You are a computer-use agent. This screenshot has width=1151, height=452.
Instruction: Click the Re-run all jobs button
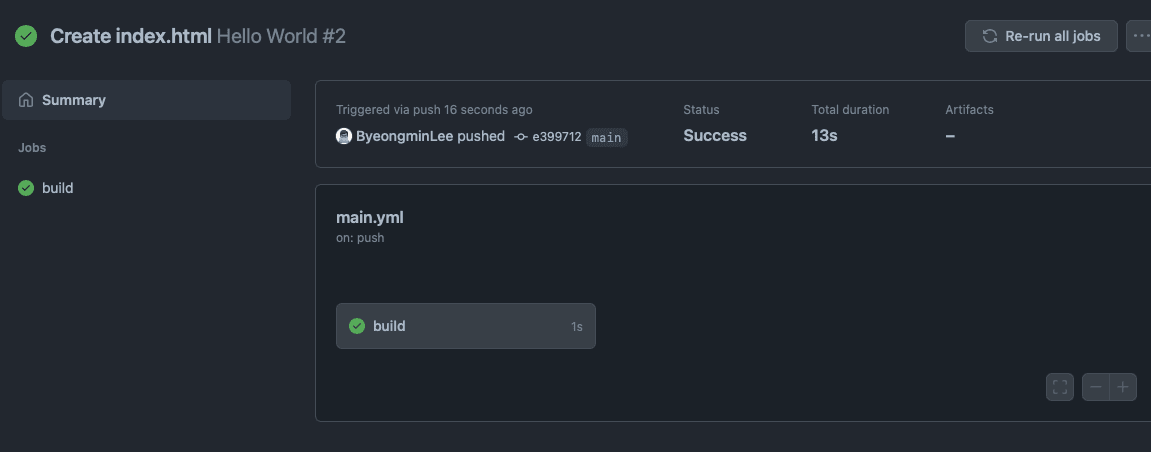[1041, 36]
